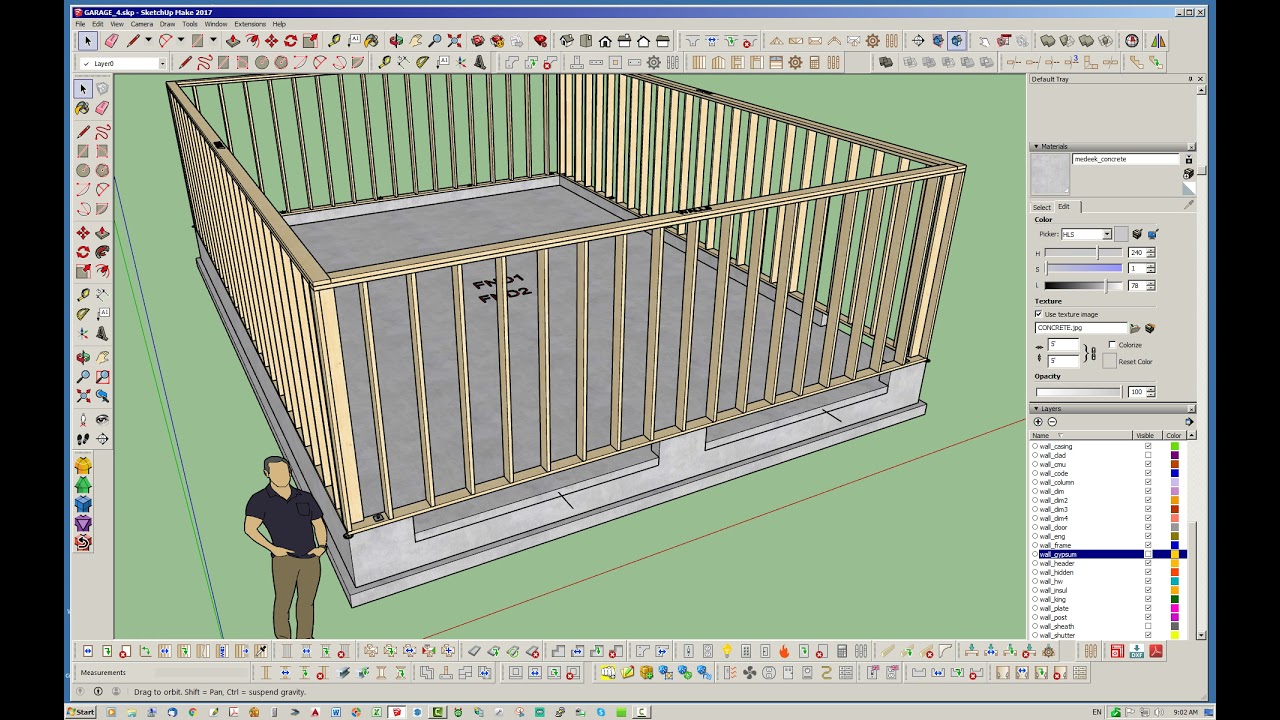1280x720 pixels.
Task: Click the Visible column header
Action: point(1145,436)
